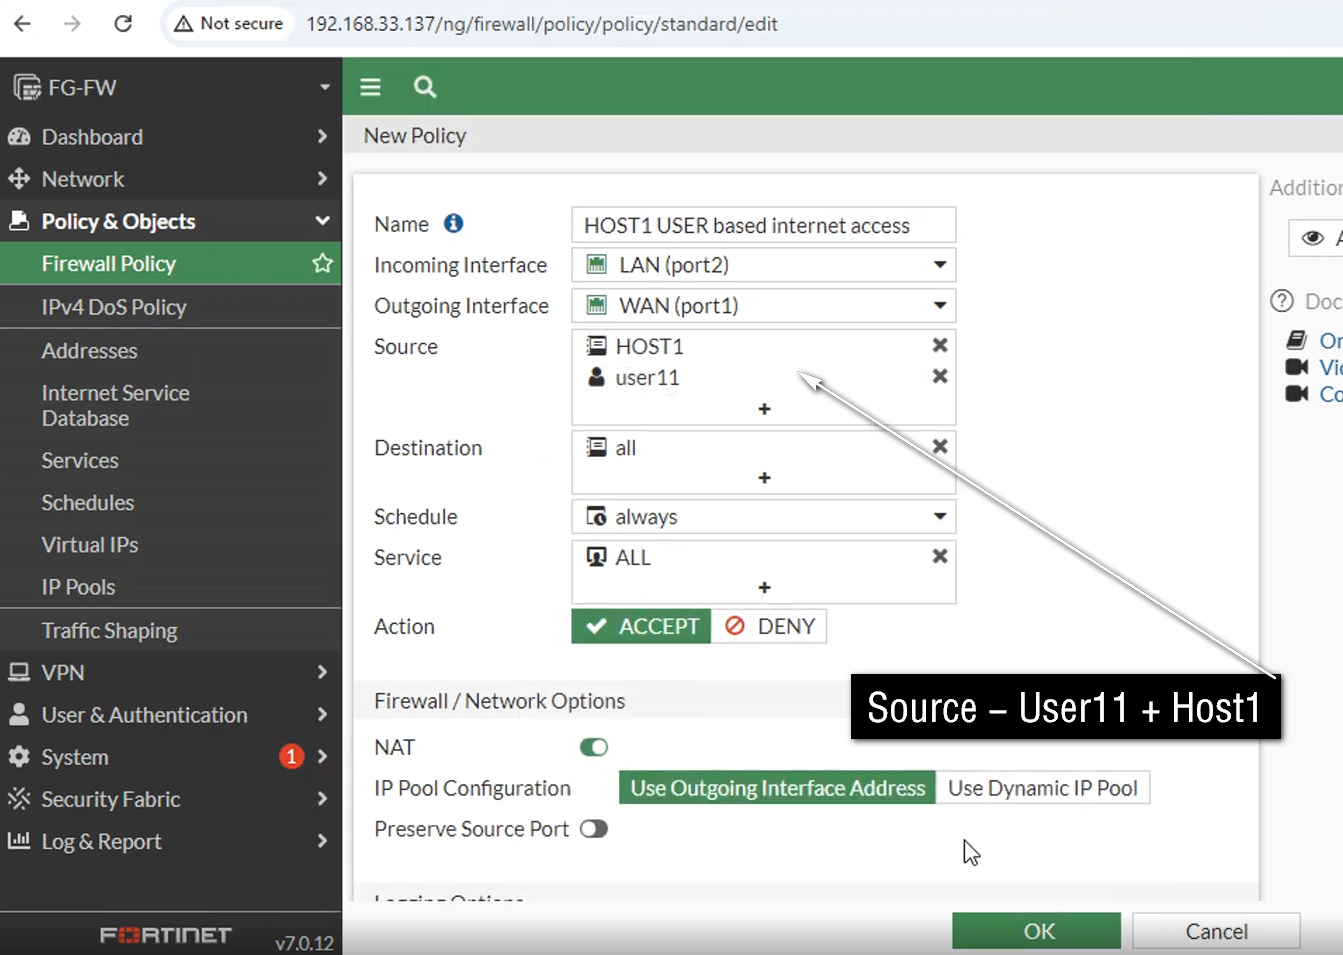Open the Outgoing Interface dropdown
Viewport: 1343px width, 955px height.
point(764,305)
